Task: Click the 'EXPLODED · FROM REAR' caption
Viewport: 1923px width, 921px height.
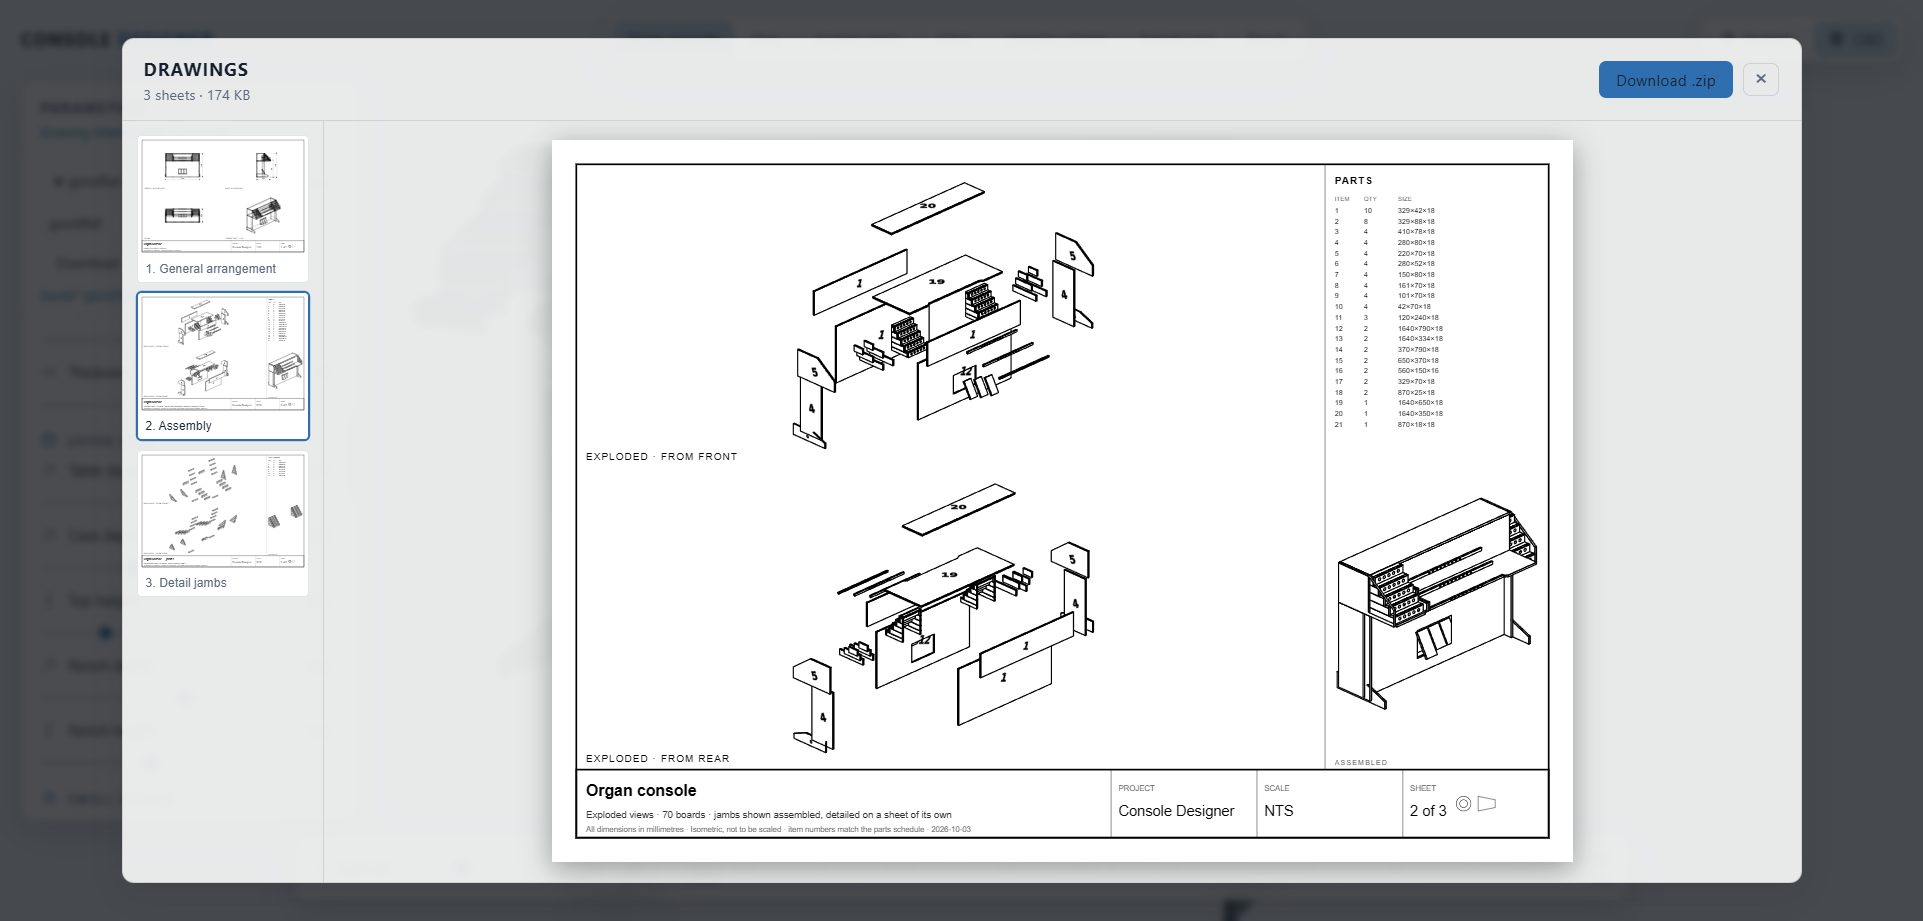Action: pyautogui.click(x=657, y=758)
